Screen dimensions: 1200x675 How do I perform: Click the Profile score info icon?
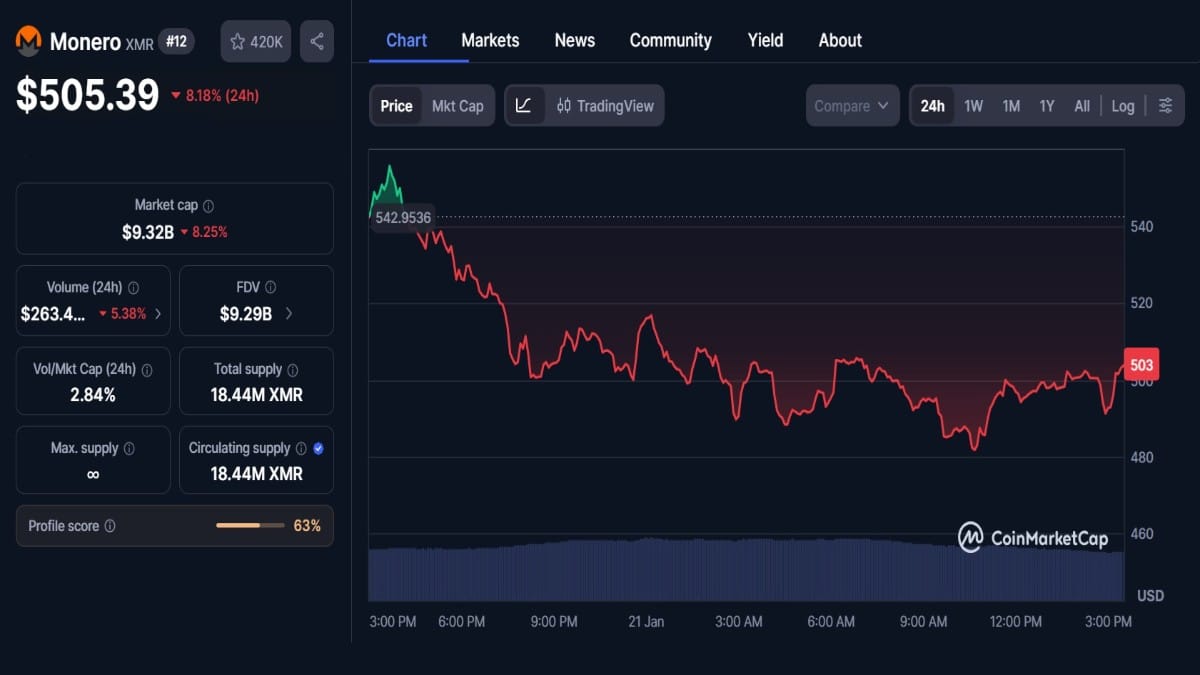pos(110,526)
